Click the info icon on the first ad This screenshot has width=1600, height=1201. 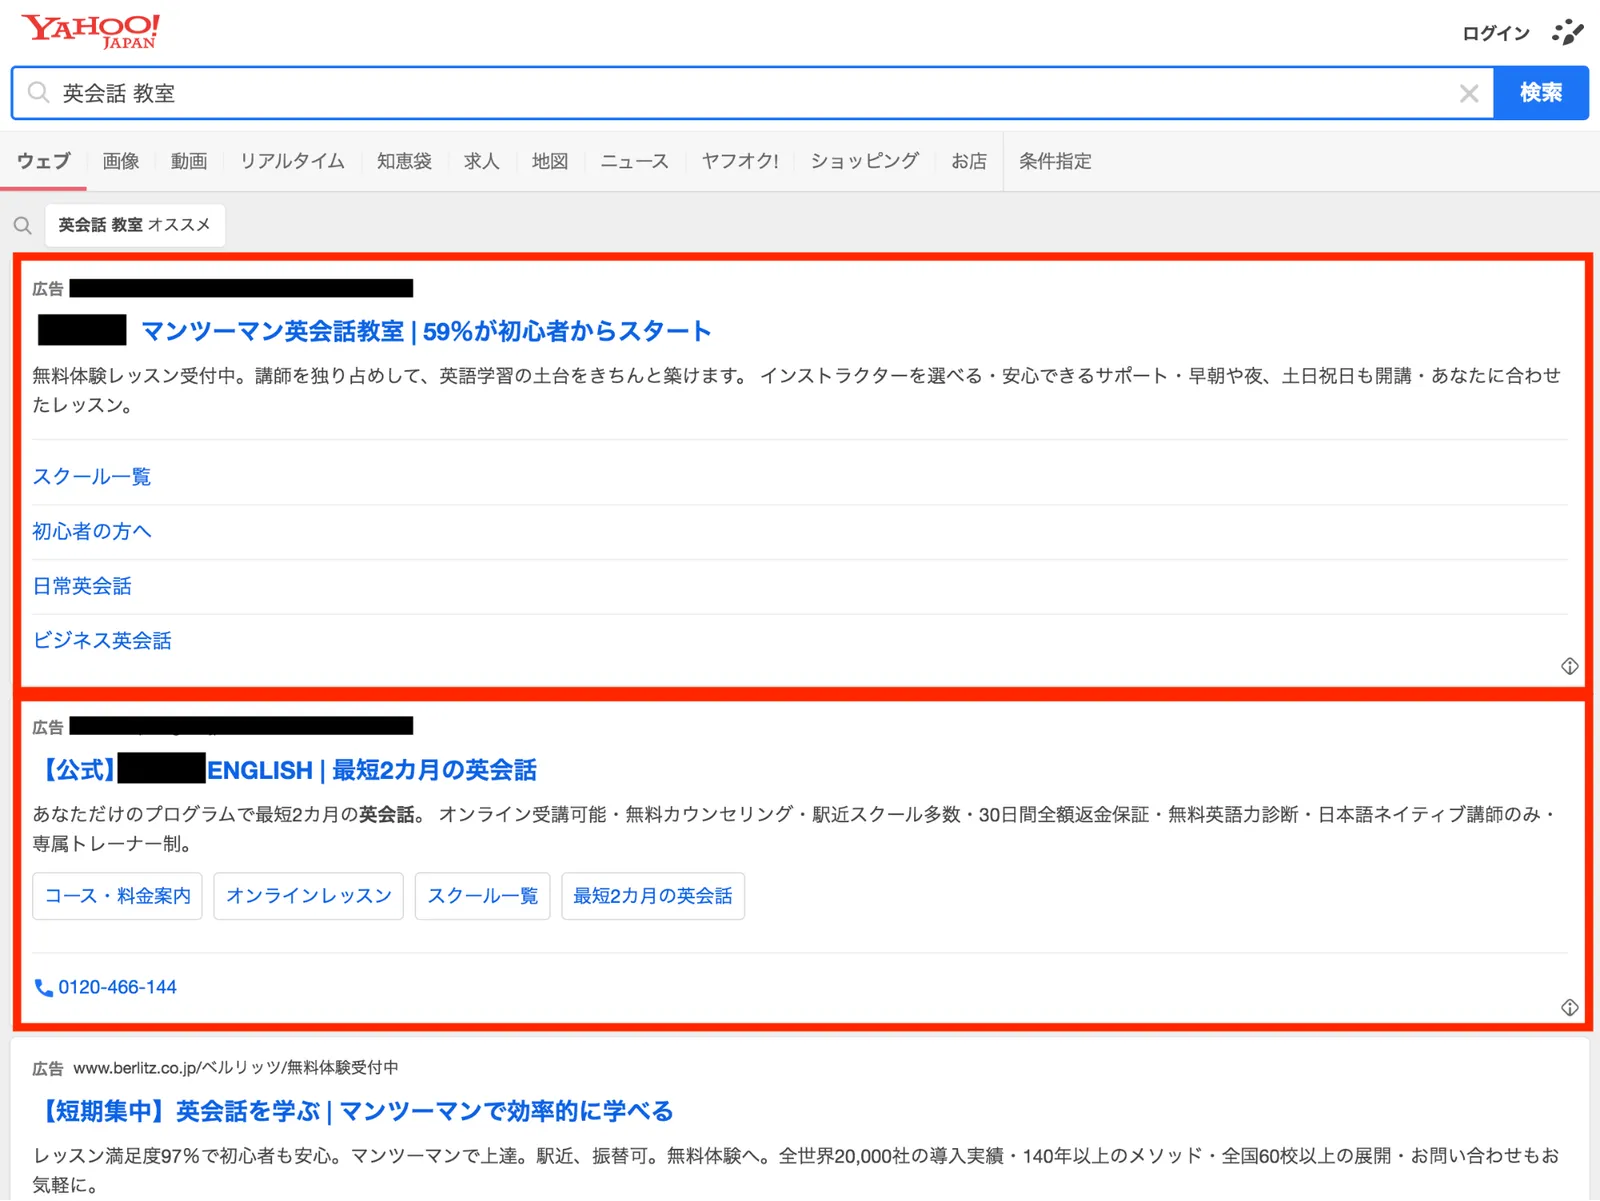click(x=1569, y=666)
